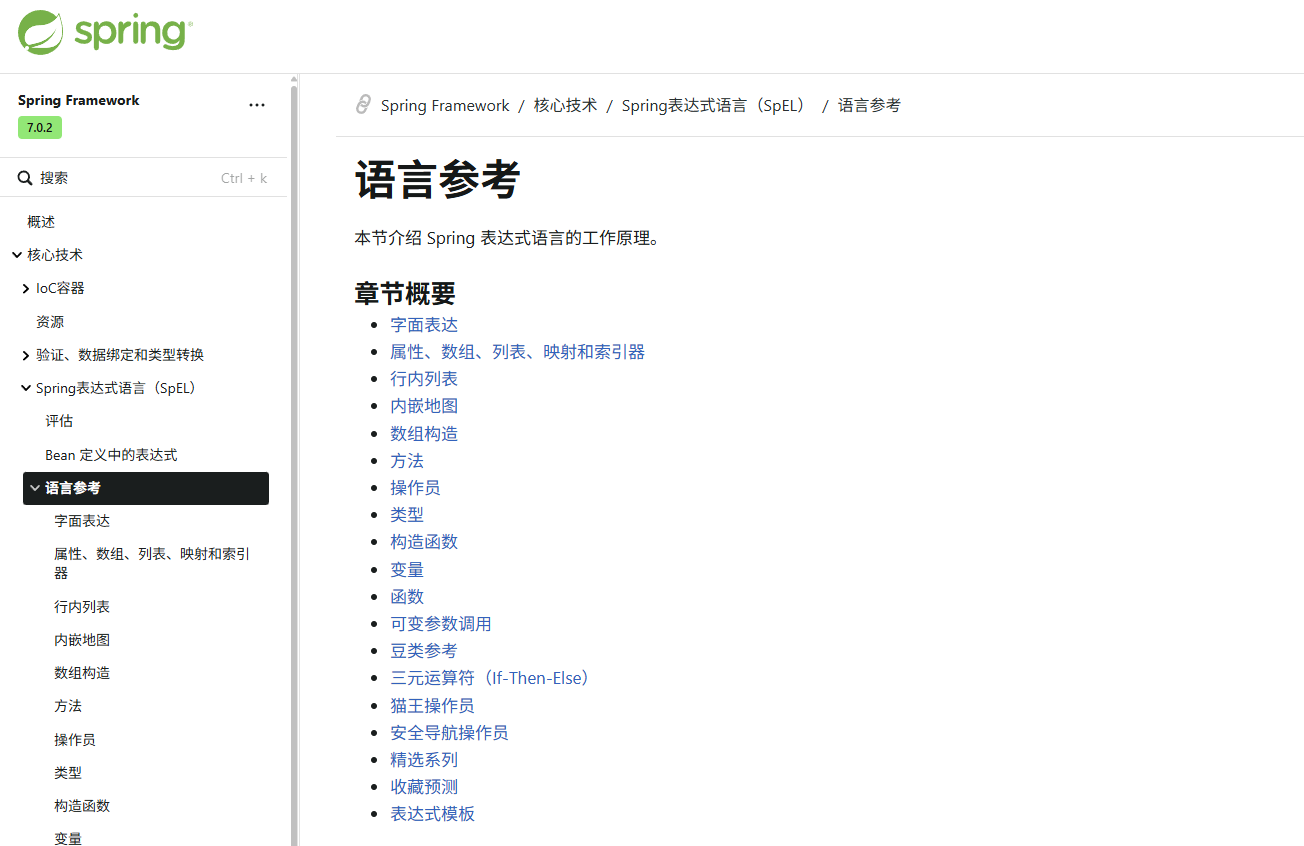Select 内嵌地图 in the sidebar
This screenshot has width=1304, height=846.
82,640
